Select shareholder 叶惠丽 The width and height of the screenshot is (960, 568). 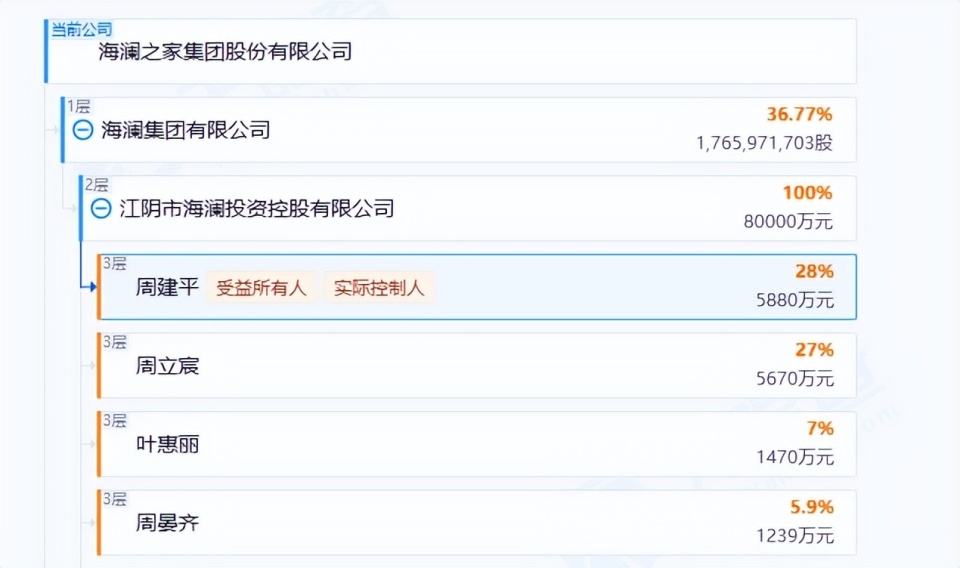coord(167,444)
